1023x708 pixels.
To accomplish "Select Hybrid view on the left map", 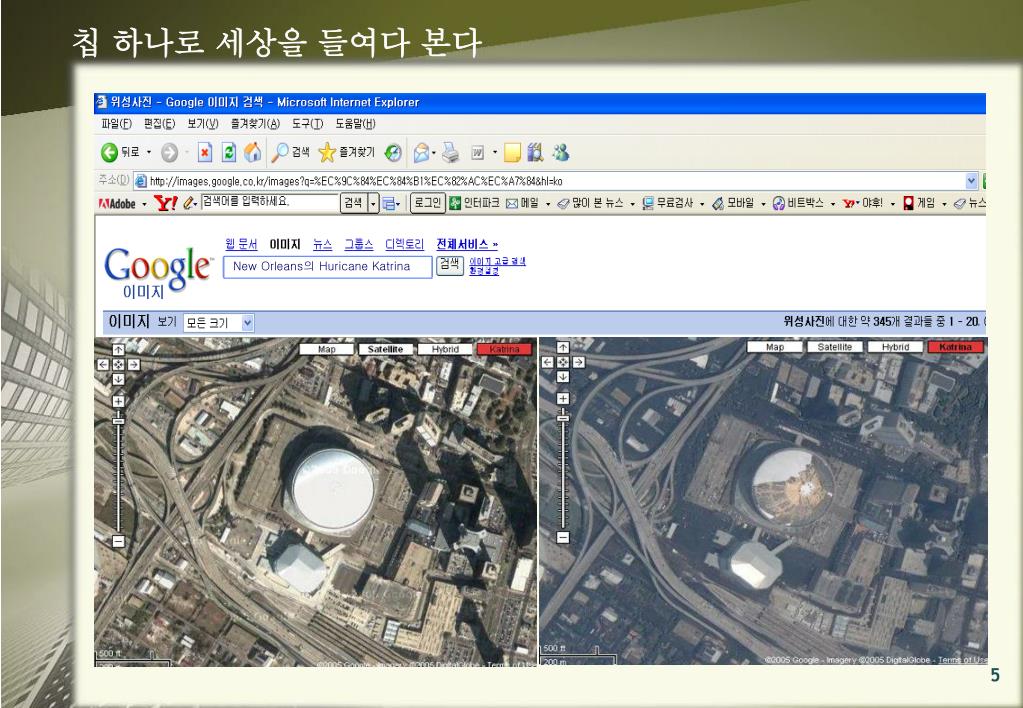I will click(445, 349).
